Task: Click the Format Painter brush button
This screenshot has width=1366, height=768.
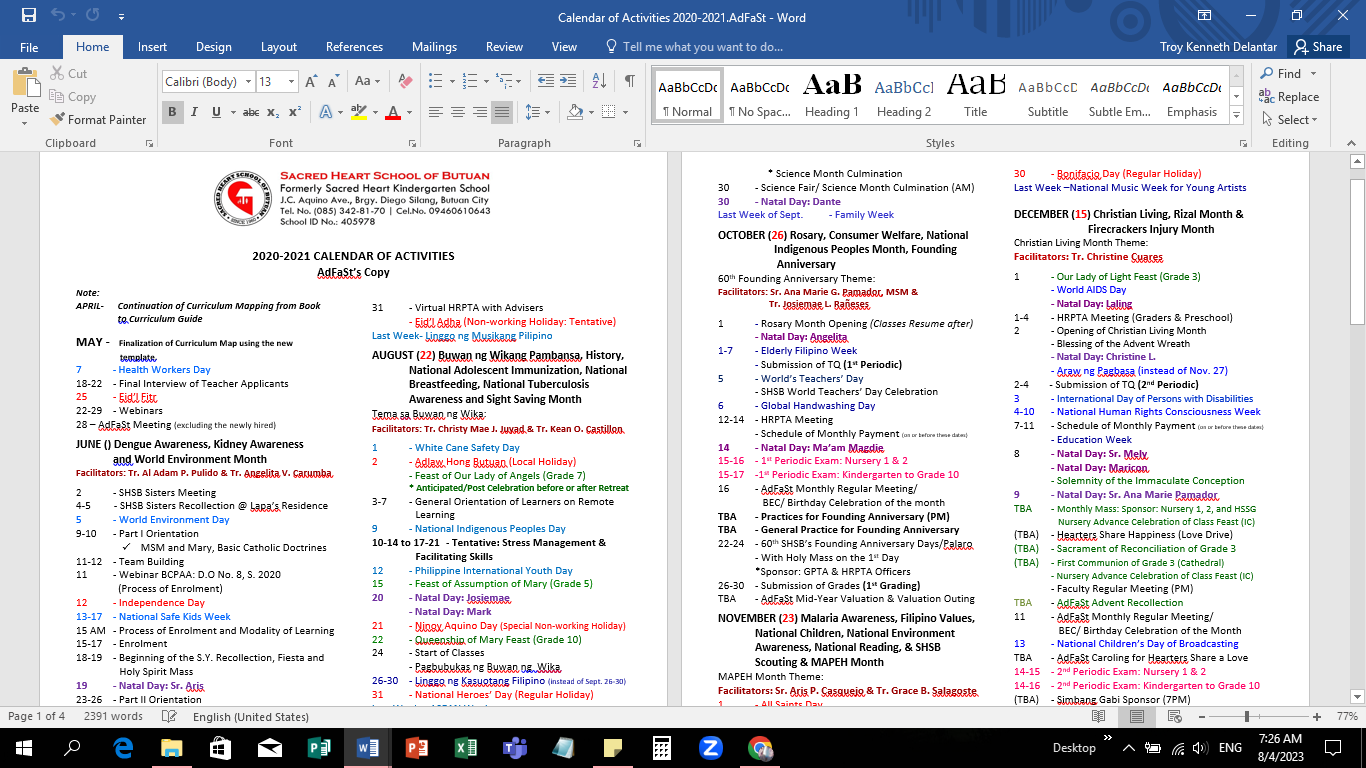Action: click(99, 119)
